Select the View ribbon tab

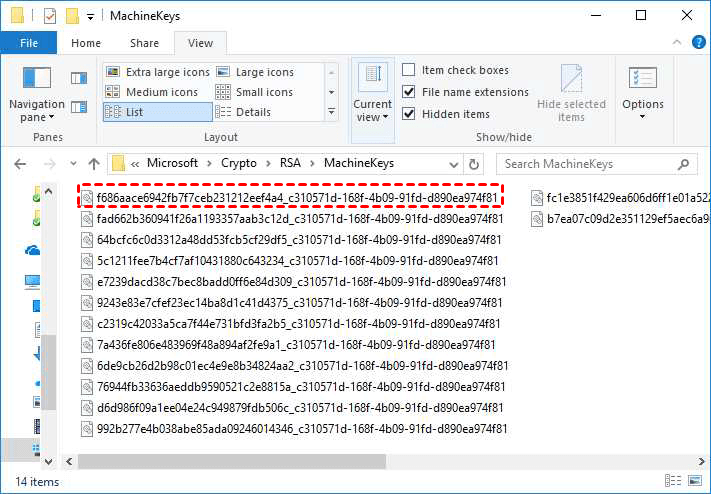(200, 43)
